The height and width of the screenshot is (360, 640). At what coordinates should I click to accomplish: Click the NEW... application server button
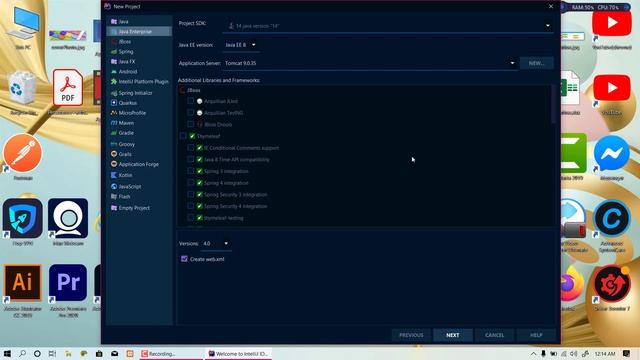(x=536, y=63)
